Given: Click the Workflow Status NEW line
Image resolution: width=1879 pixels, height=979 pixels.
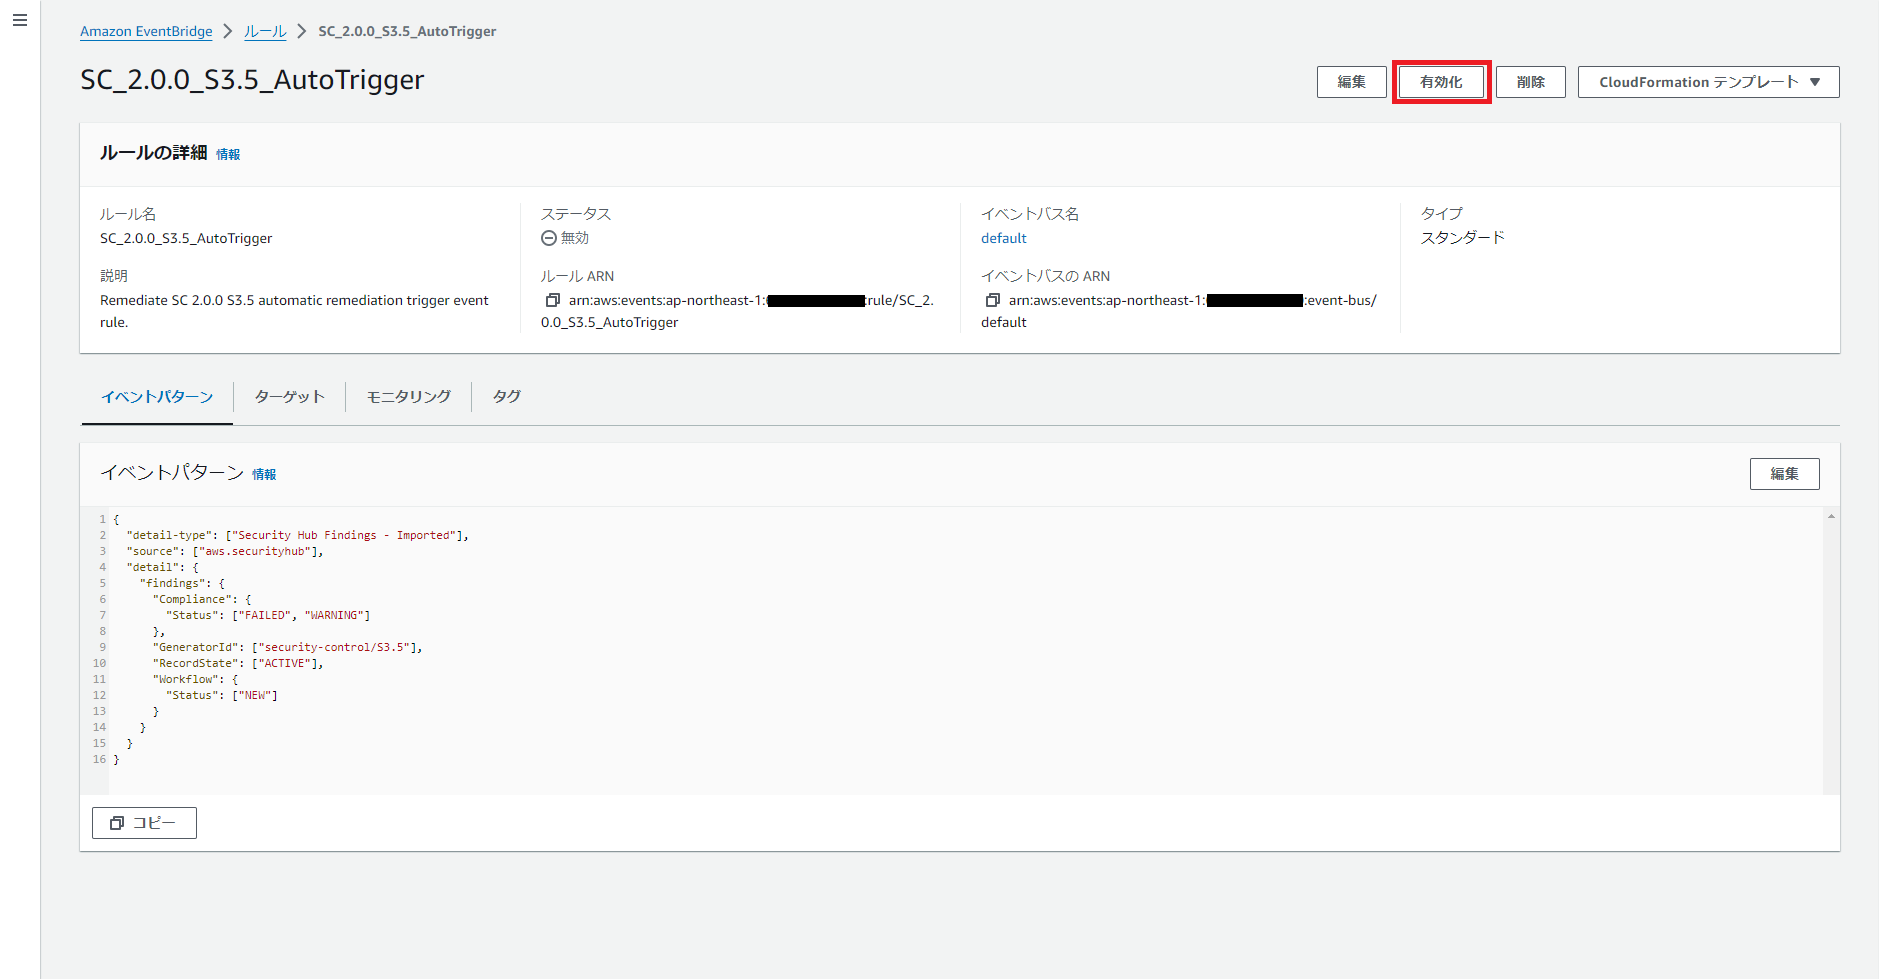Looking at the screenshot, I should (x=222, y=695).
